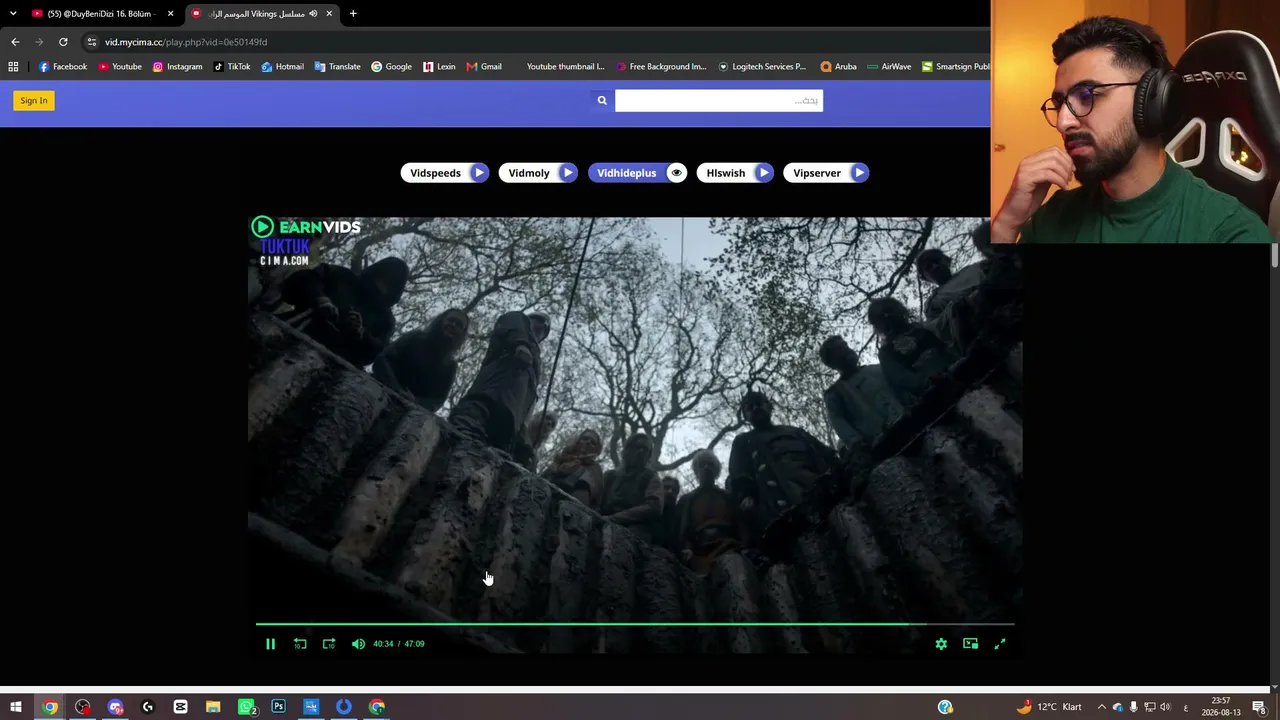Open WhatsApp from the taskbar

[x=246, y=707]
